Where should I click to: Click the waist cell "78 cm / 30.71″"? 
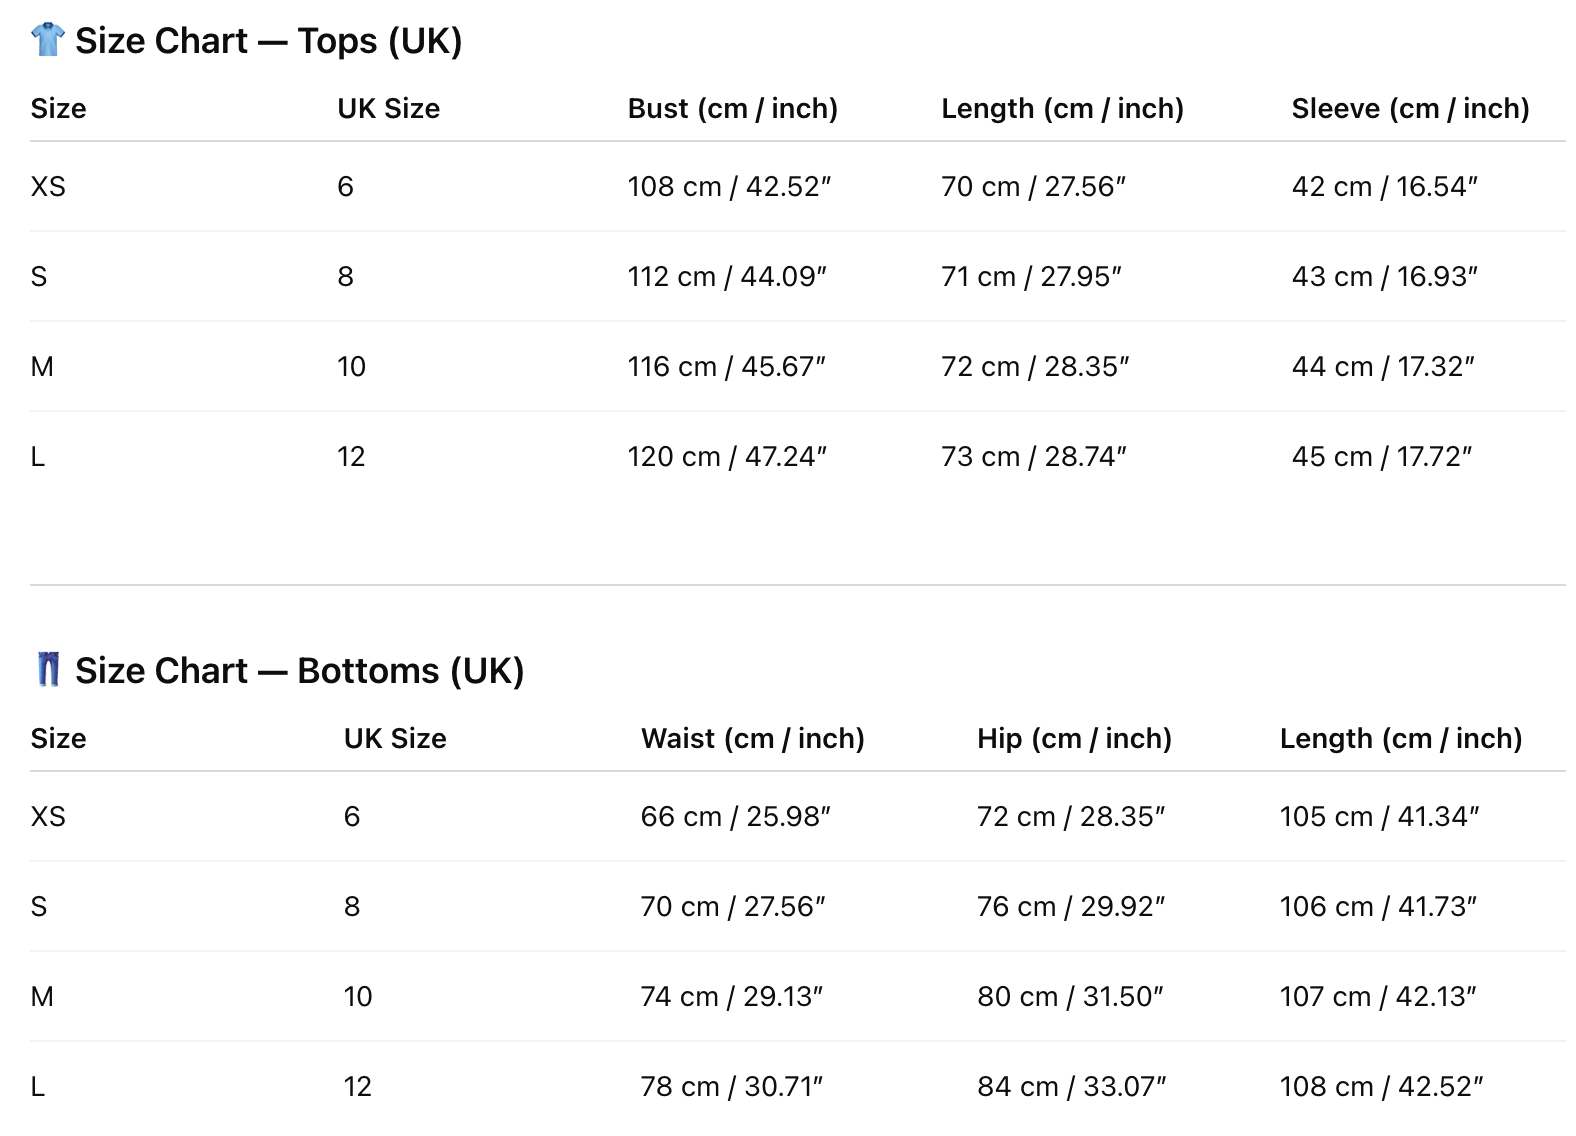(x=731, y=1087)
